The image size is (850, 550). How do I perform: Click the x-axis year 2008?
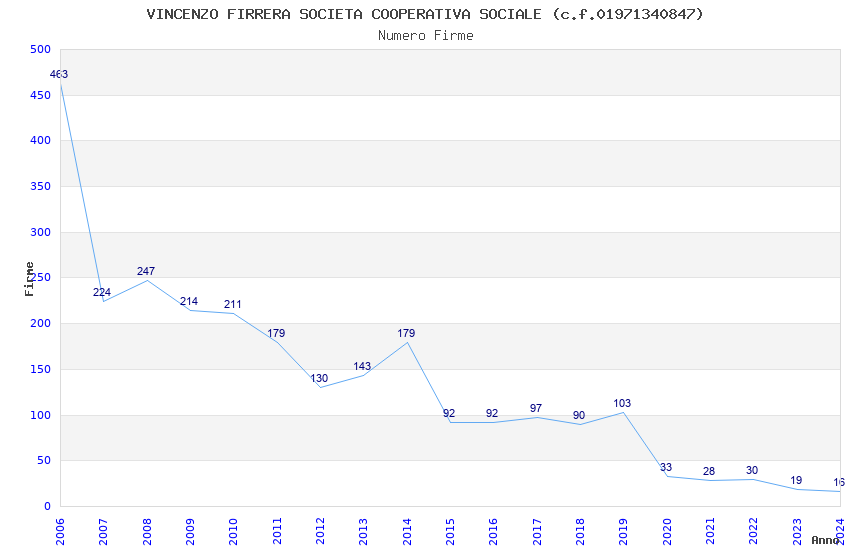point(146,531)
